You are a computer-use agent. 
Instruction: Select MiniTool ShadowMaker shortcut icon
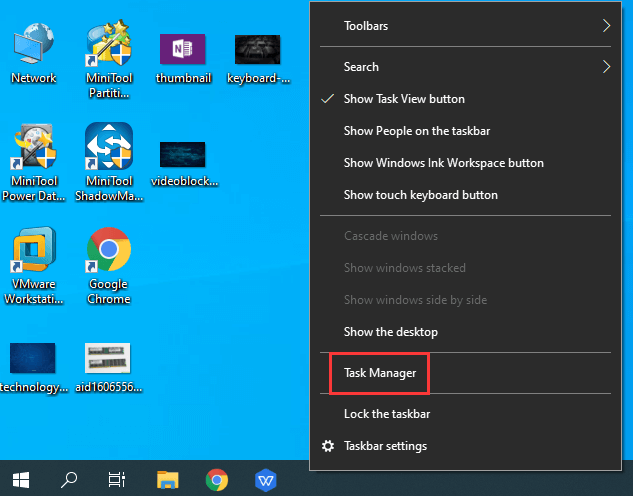coord(109,146)
